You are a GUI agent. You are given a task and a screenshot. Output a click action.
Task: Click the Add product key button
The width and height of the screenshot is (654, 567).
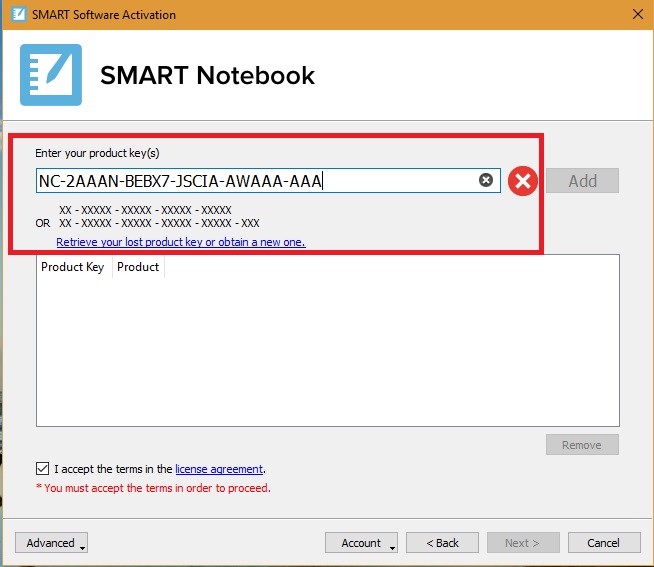coord(582,181)
